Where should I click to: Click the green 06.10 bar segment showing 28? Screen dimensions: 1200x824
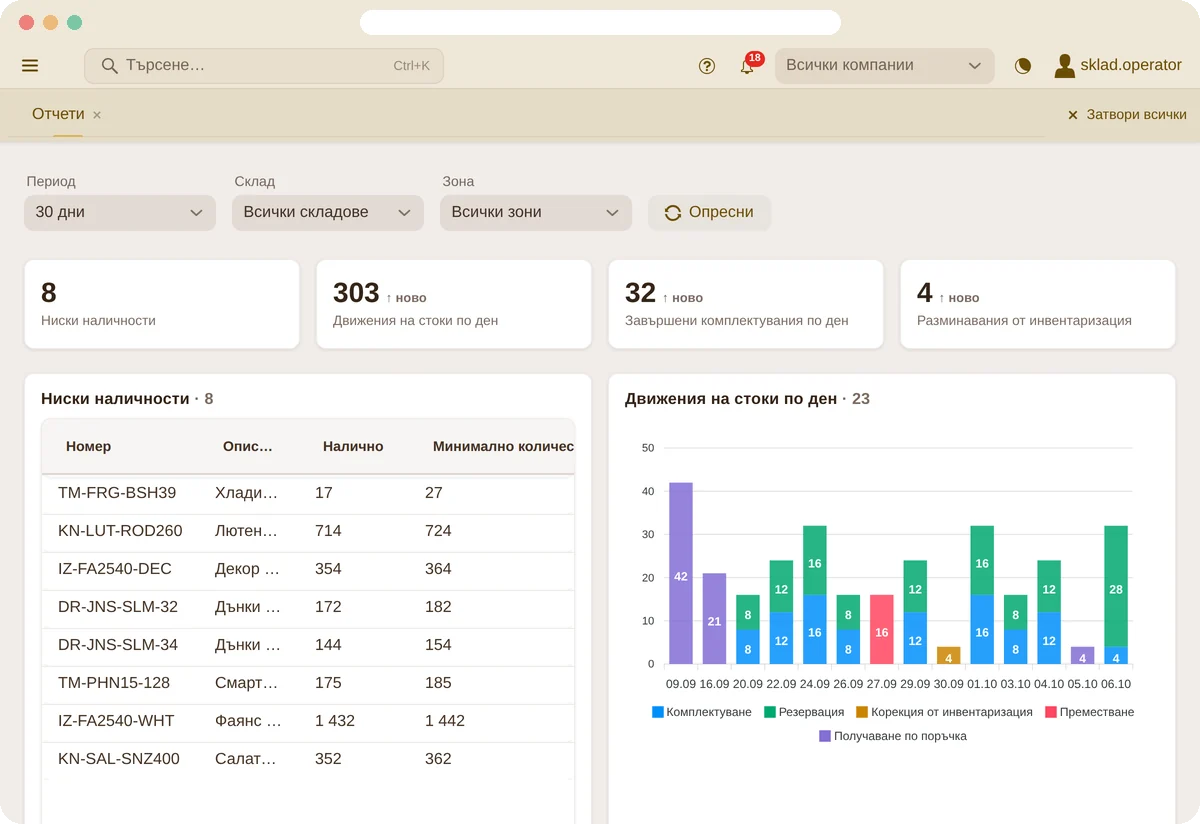pyautogui.click(x=1115, y=587)
